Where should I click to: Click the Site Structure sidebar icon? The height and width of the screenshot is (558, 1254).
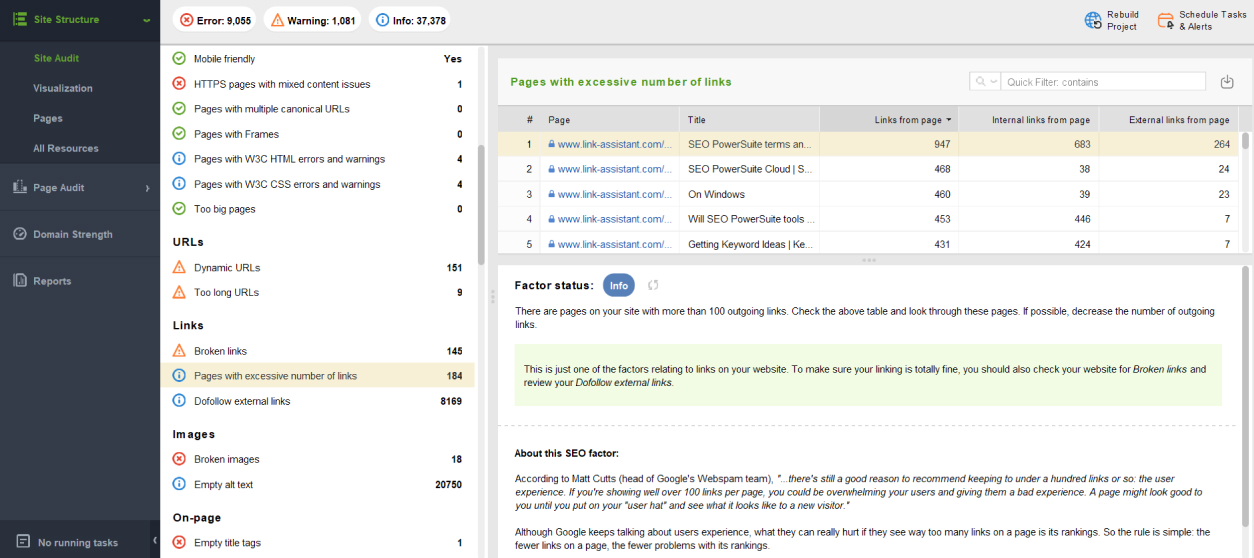[x=19, y=19]
